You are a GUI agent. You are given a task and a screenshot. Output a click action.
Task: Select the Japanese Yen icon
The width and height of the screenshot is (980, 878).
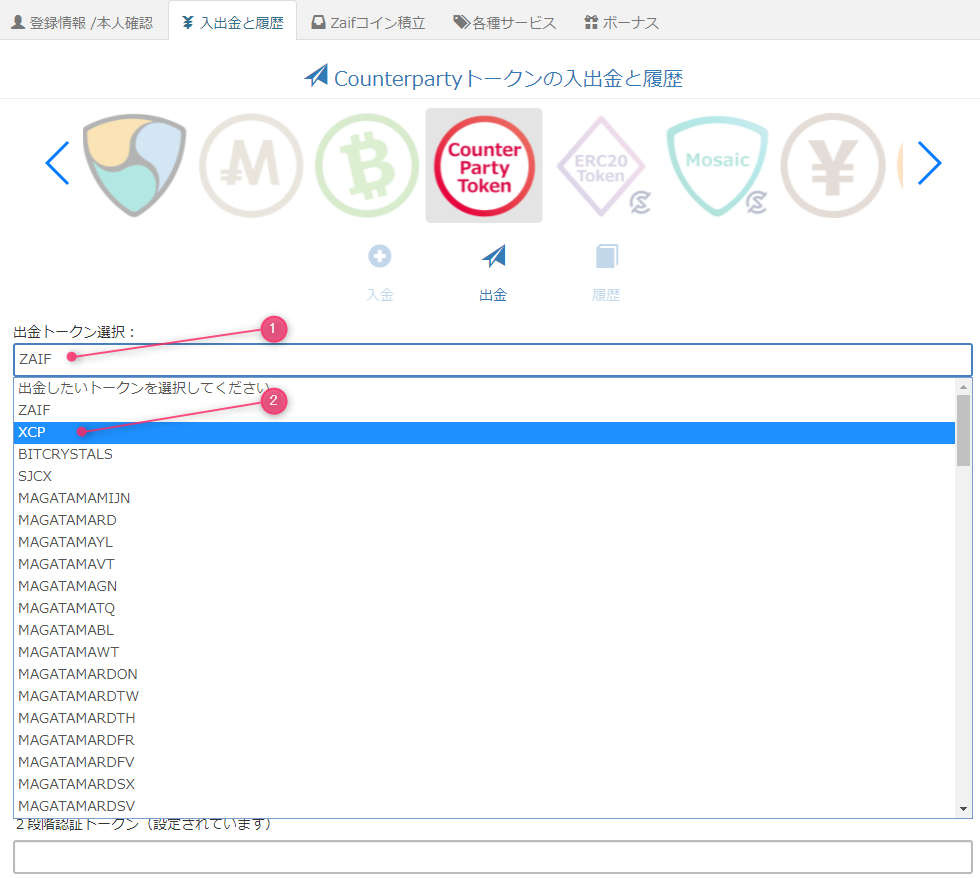[x=832, y=165]
